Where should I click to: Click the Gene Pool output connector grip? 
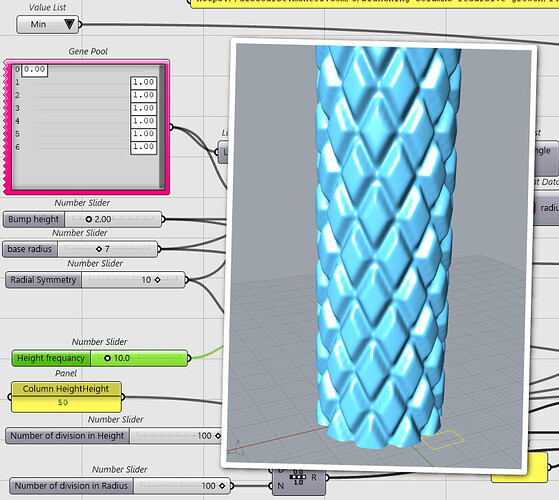171,127
